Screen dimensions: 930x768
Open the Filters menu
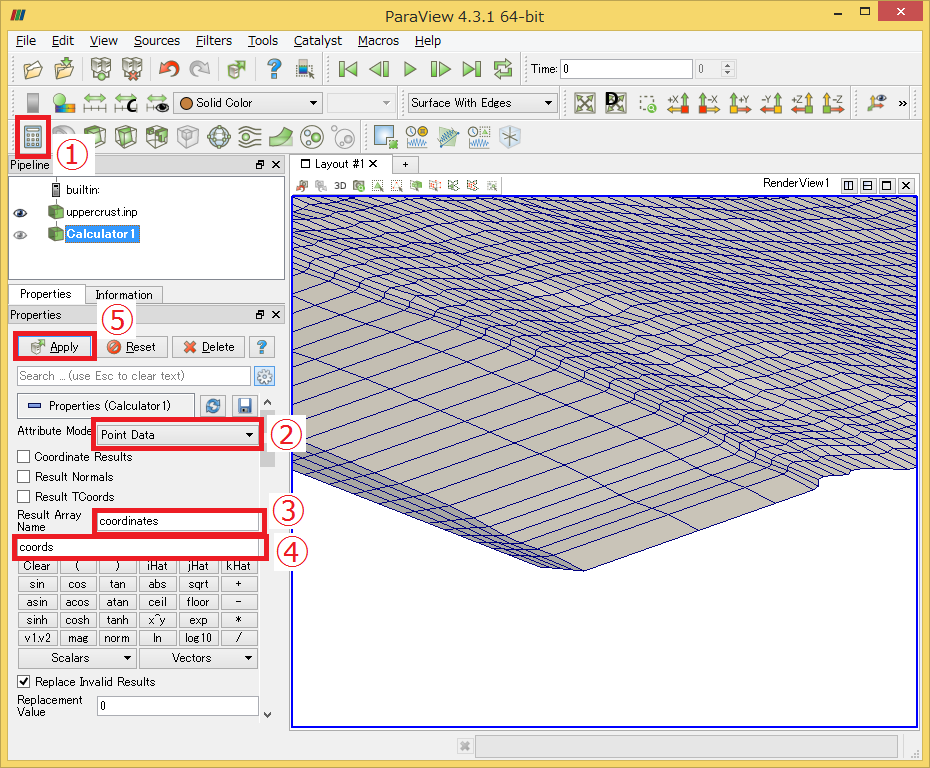[214, 41]
